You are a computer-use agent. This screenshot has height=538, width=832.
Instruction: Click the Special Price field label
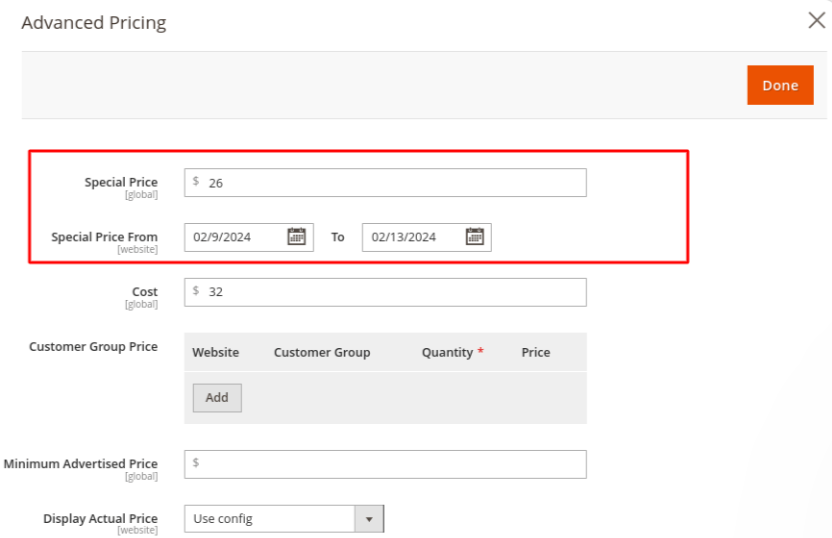coord(121,182)
